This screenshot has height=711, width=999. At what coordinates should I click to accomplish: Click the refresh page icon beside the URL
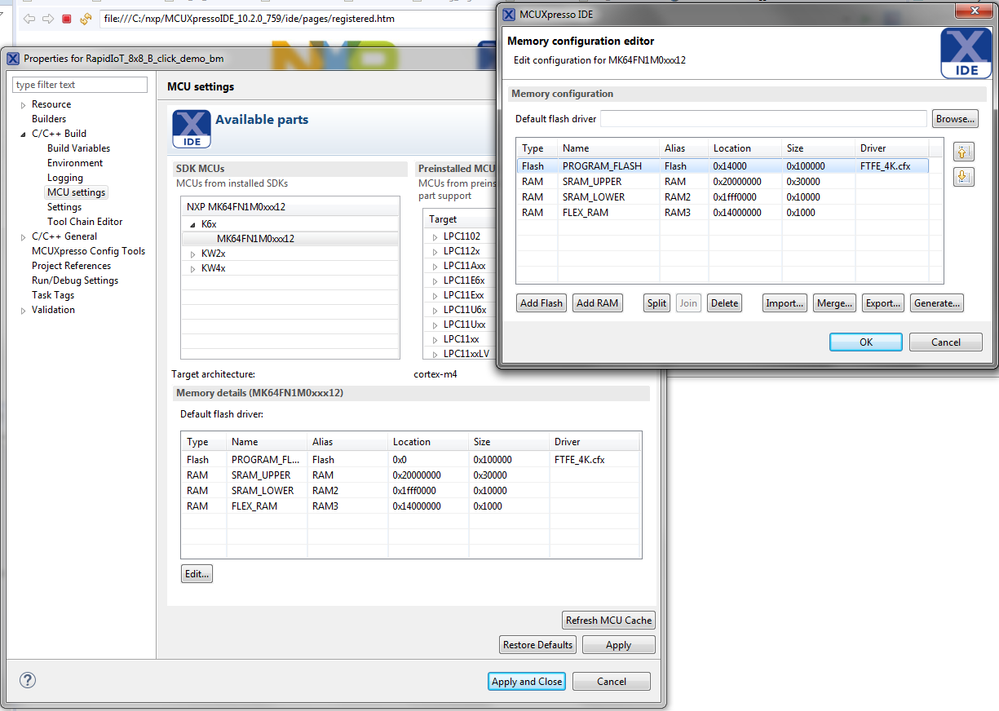tap(86, 19)
